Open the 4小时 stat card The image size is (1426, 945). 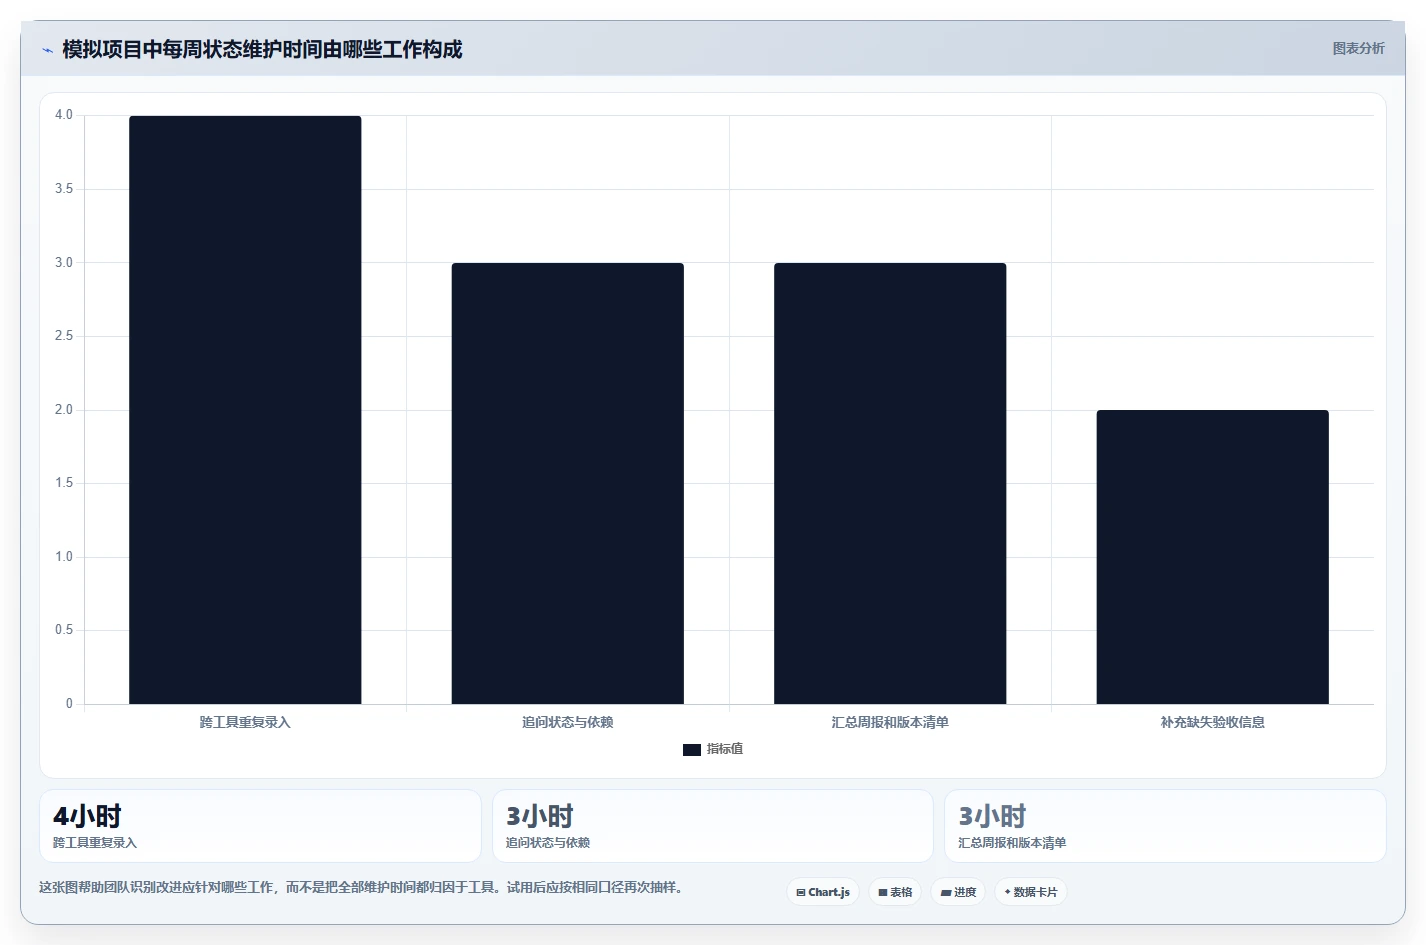pyautogui.click(x=260, y=826)
